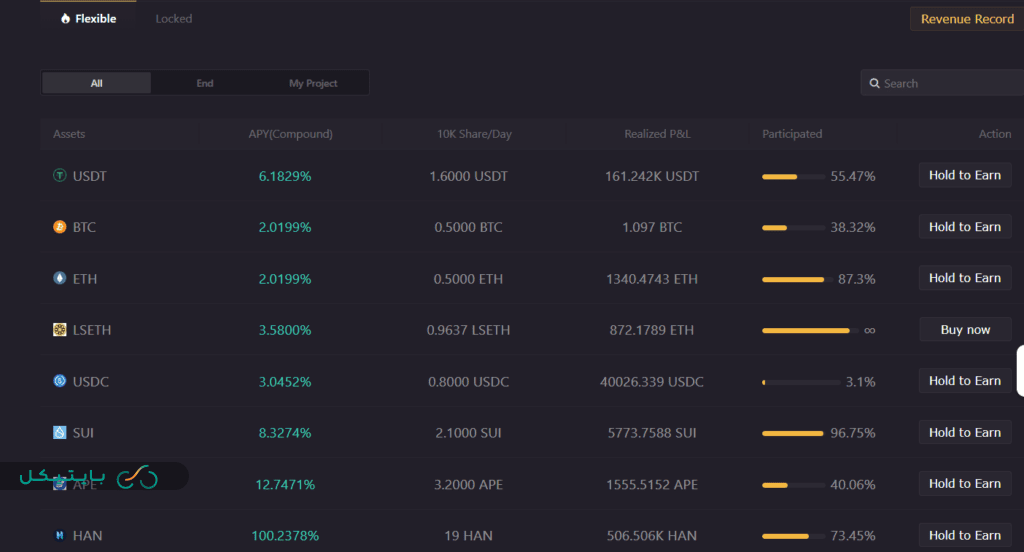Click Hold to Earn for SUI

[x=964, y=433]
